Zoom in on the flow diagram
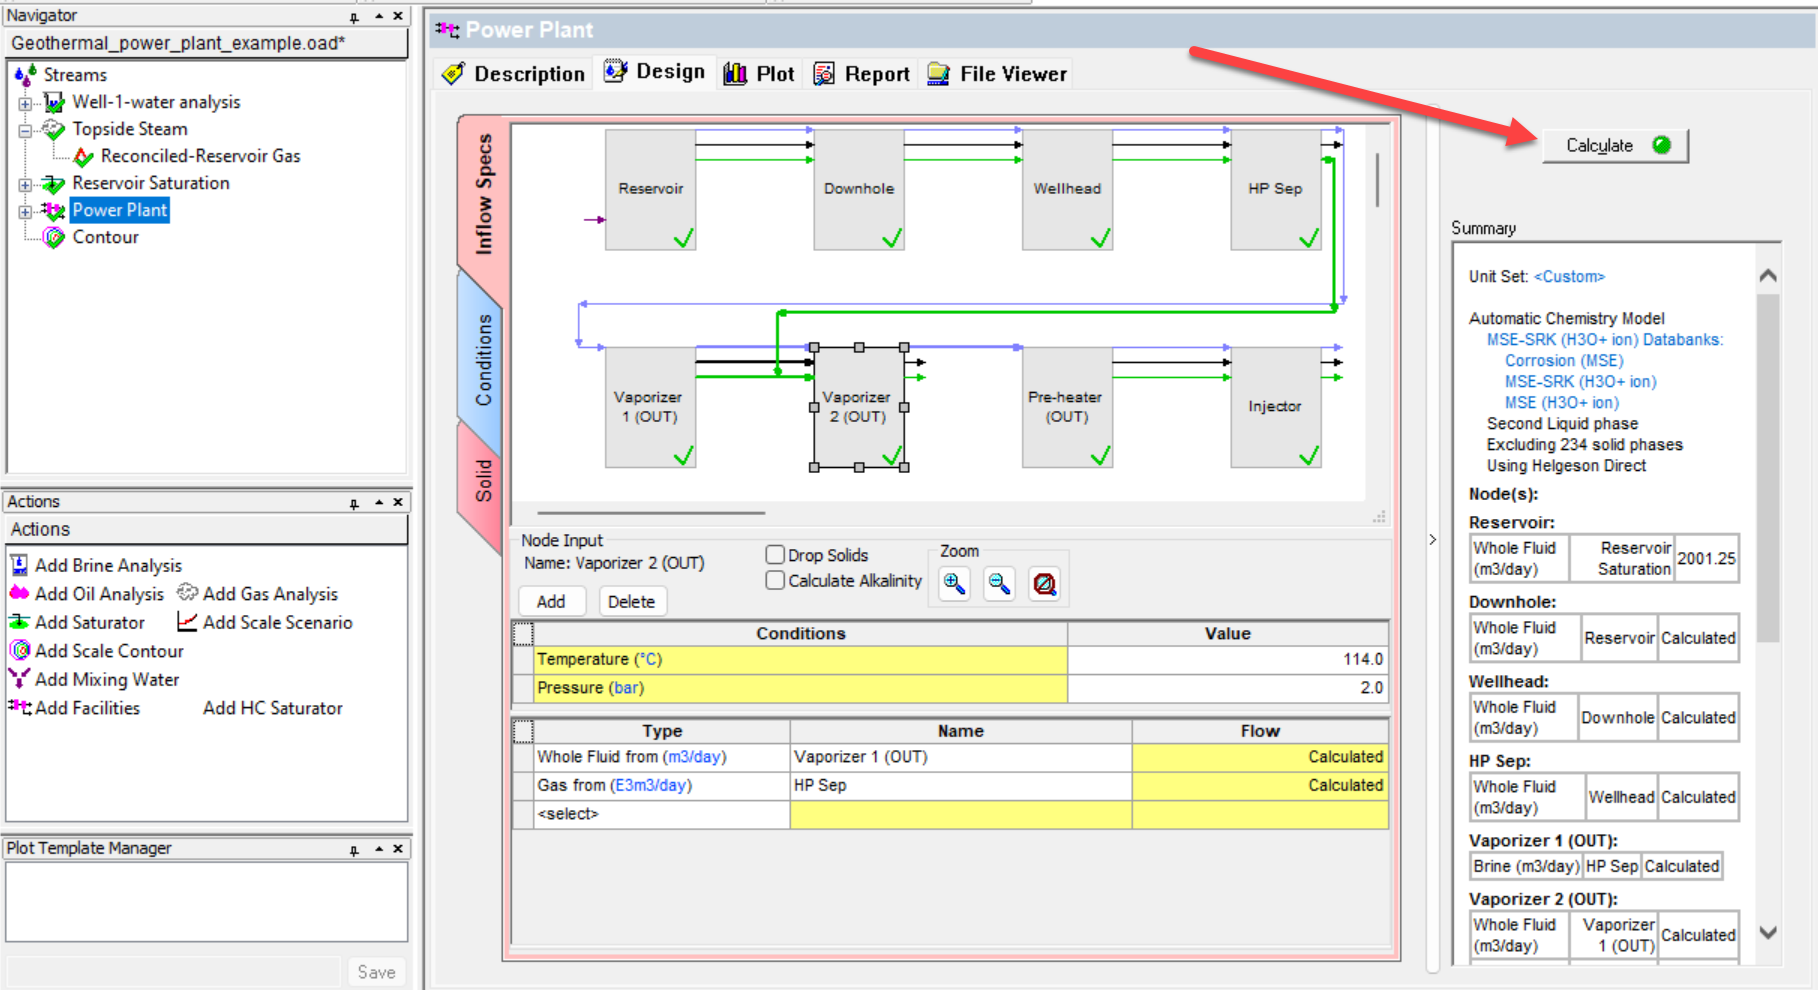 pyautogui.click(x=955, y=584)
